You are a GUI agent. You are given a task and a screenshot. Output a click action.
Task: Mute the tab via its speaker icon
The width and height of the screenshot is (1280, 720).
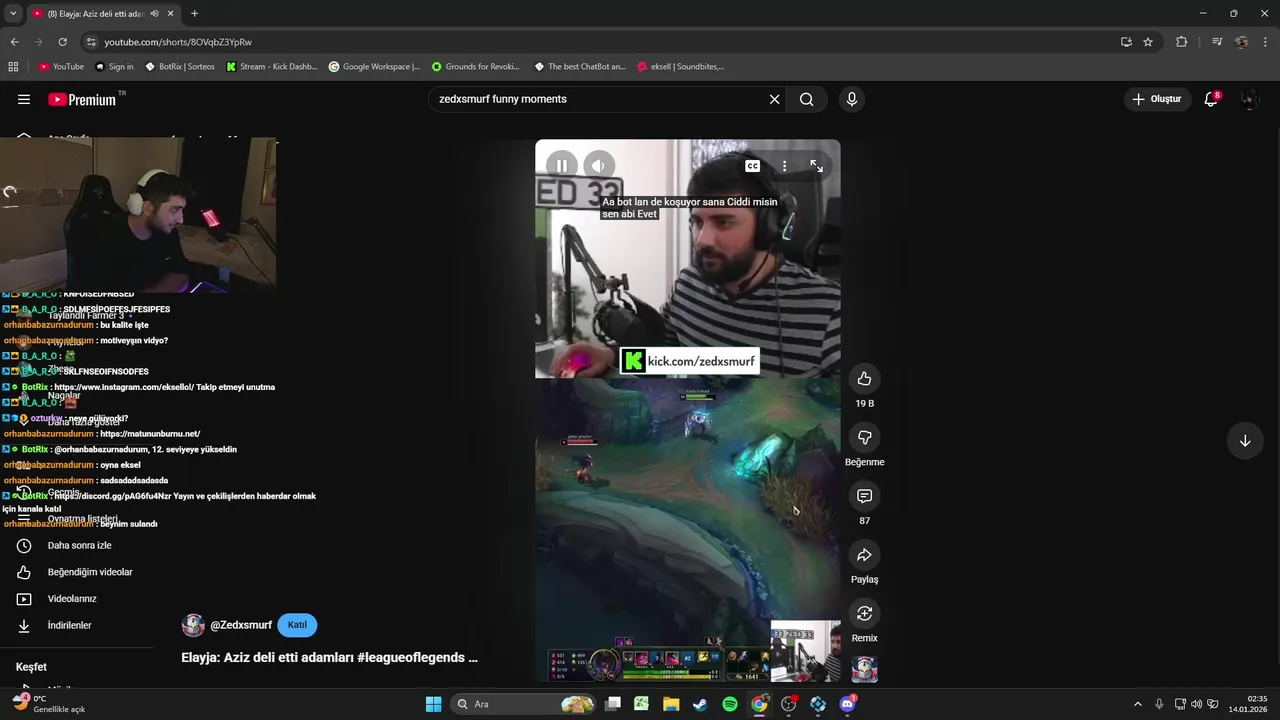click(x=154, y=13)
